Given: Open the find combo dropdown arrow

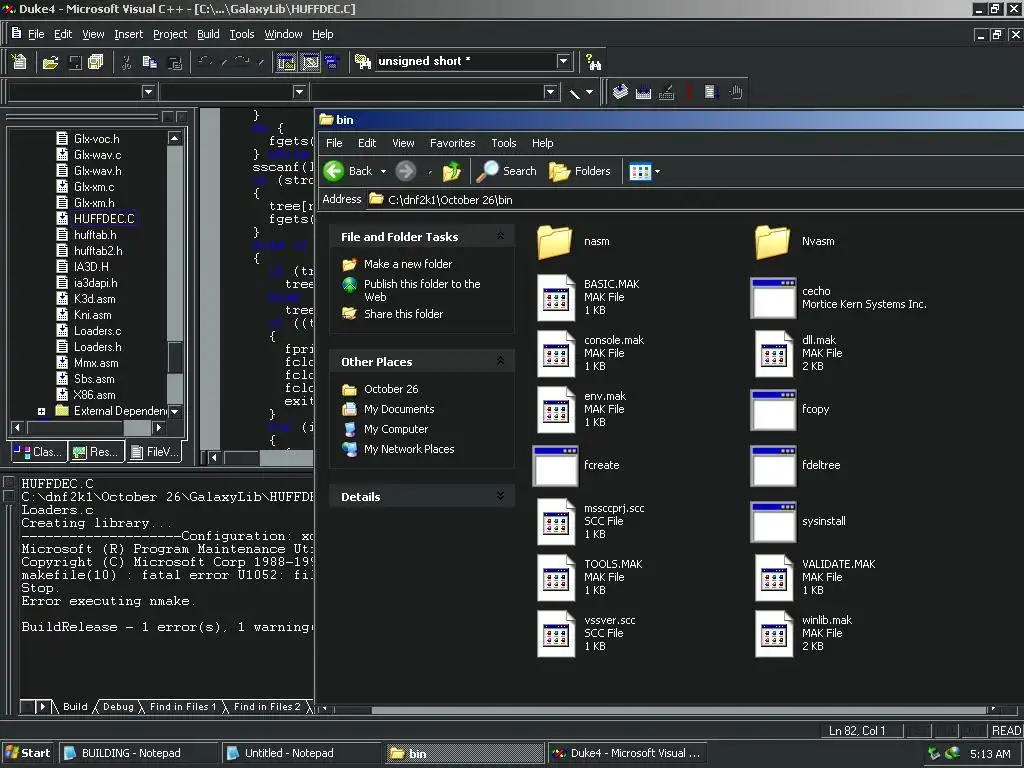Looking at the screenshot, I should (564, 61).
